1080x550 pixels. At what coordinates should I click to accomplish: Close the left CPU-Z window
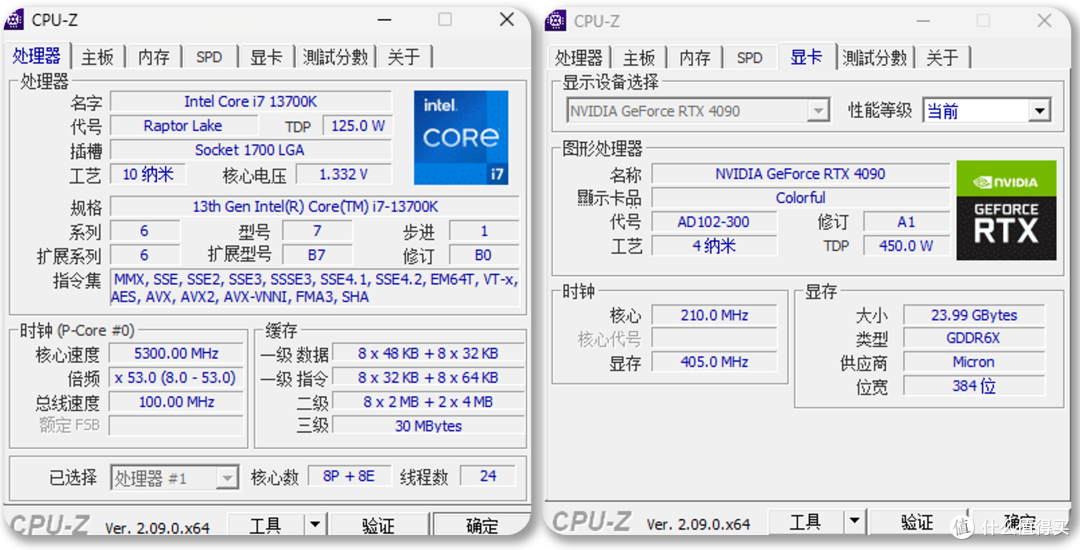[507, 20]
